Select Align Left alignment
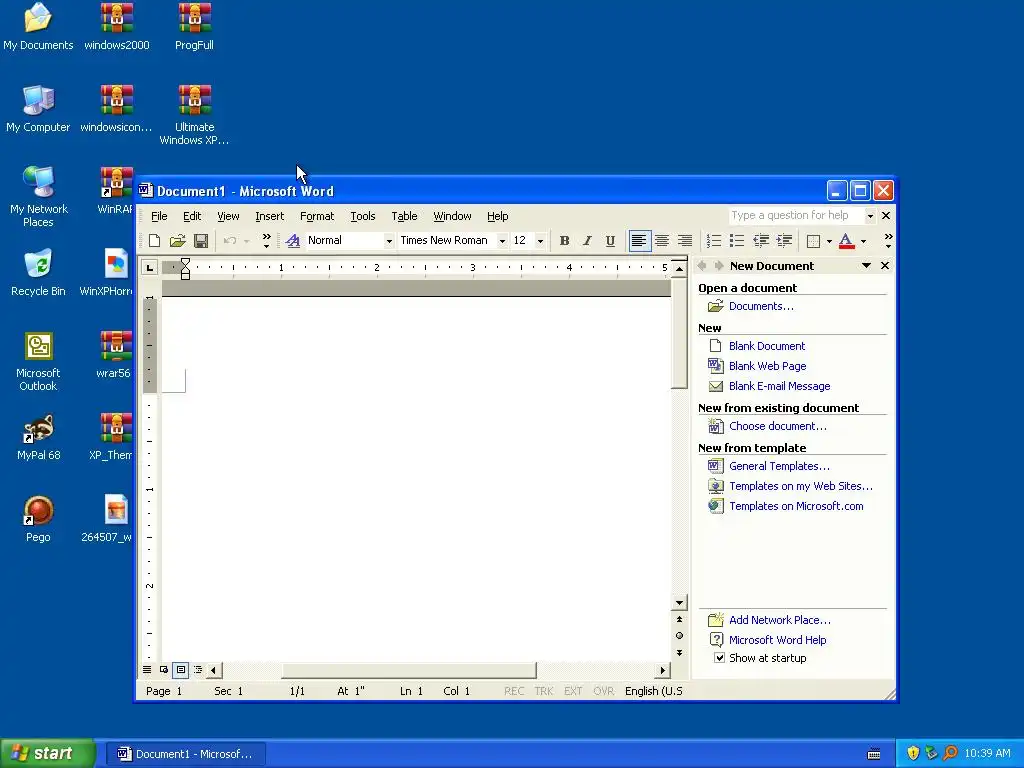This screenshot has width=1024, height=768. (639, 241)
